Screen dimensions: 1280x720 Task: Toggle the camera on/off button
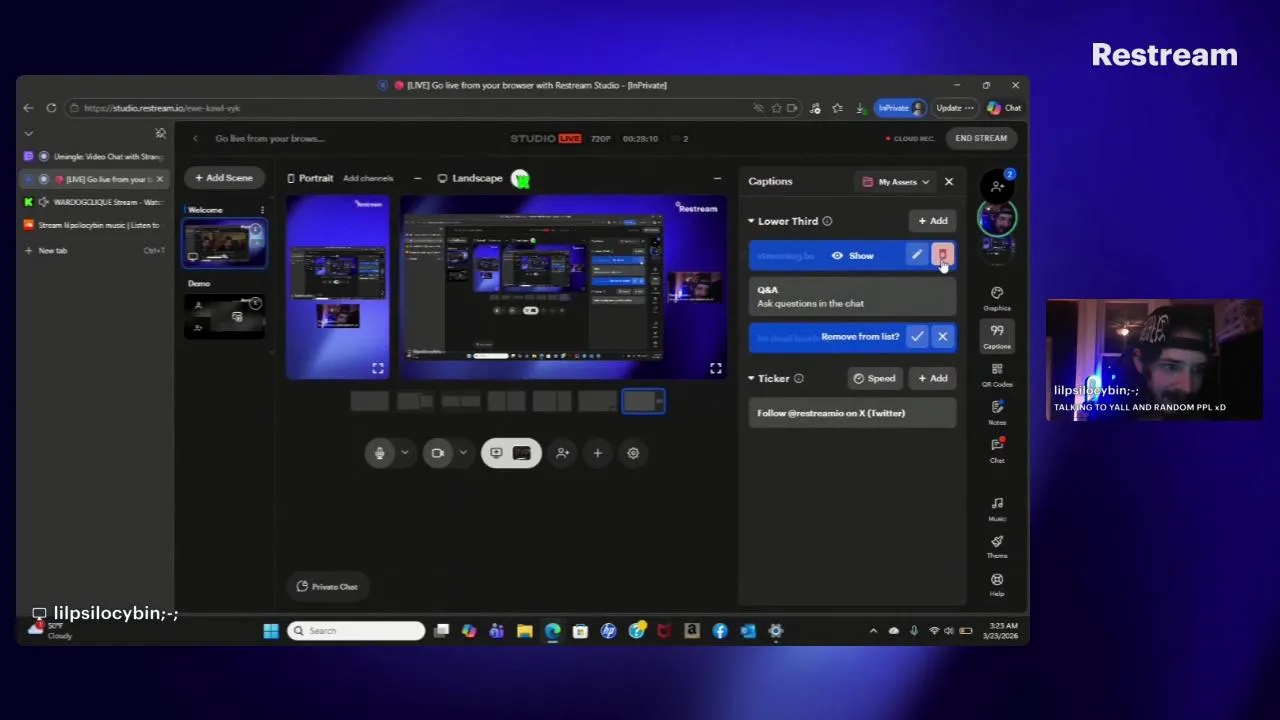(437, 453)
